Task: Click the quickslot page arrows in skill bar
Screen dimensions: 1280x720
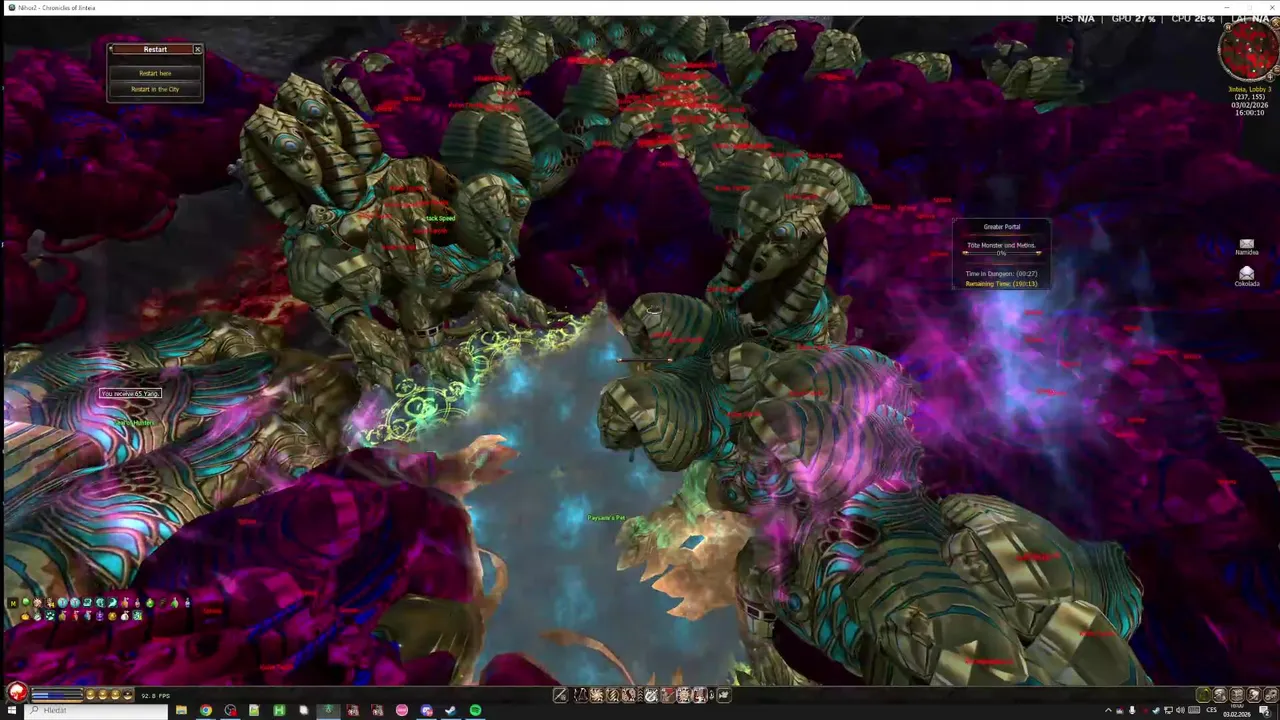Action: point(711,695)
